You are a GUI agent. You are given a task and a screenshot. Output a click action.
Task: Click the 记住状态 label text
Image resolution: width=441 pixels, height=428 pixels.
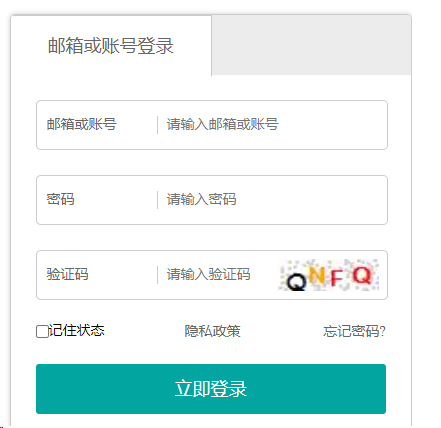tap(77, 330)
